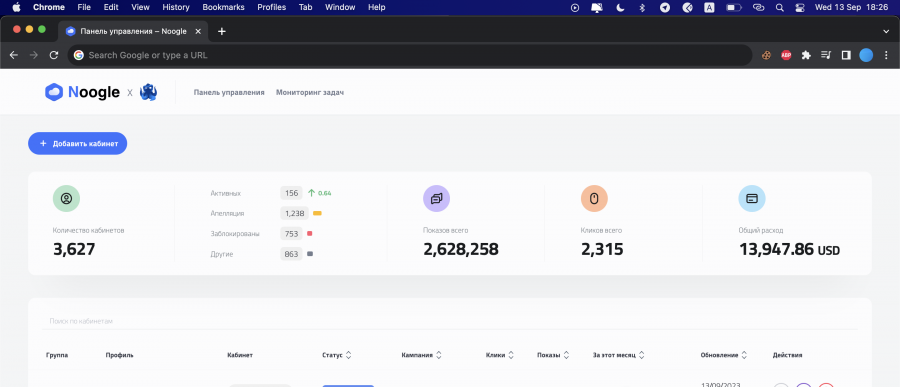This screenshot has width=900, height=387.
Task: Open macOS Spotlight search
Action: pyautogui.click(x=779, y=7)
